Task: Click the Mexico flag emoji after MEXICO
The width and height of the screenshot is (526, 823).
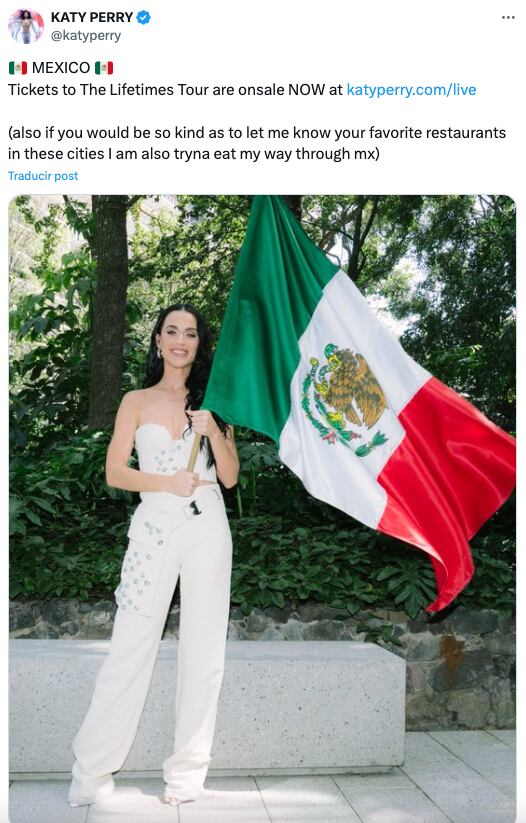Action: tap(104, 68)
